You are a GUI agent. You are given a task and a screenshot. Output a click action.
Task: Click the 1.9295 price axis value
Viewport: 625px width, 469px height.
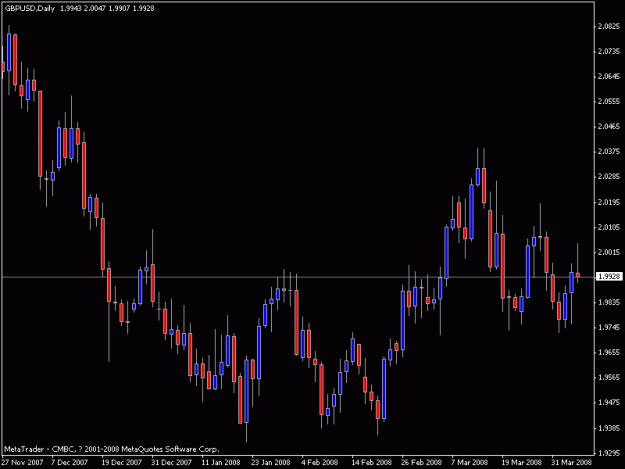pos(609,453)
